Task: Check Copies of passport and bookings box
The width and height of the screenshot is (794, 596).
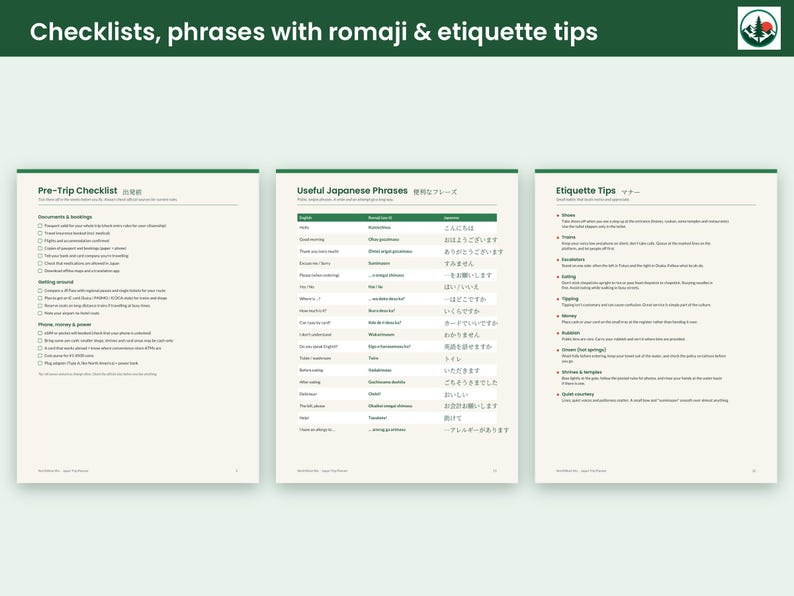Action: tap(40, 249)
